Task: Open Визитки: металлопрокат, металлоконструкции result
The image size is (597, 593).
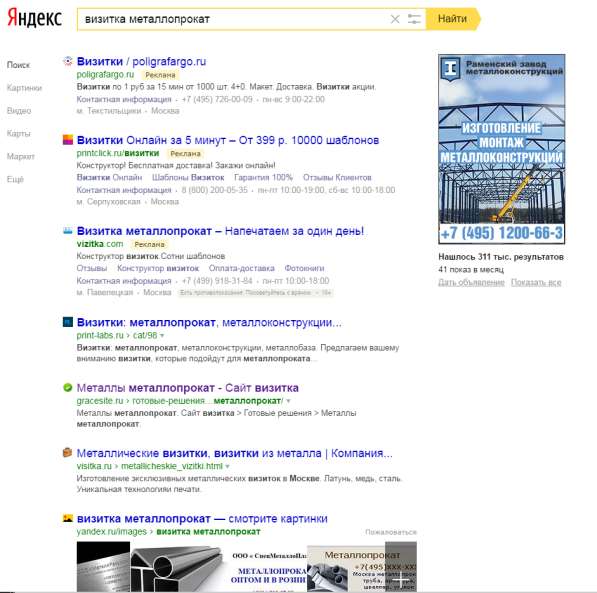Action: pos(209,322)
